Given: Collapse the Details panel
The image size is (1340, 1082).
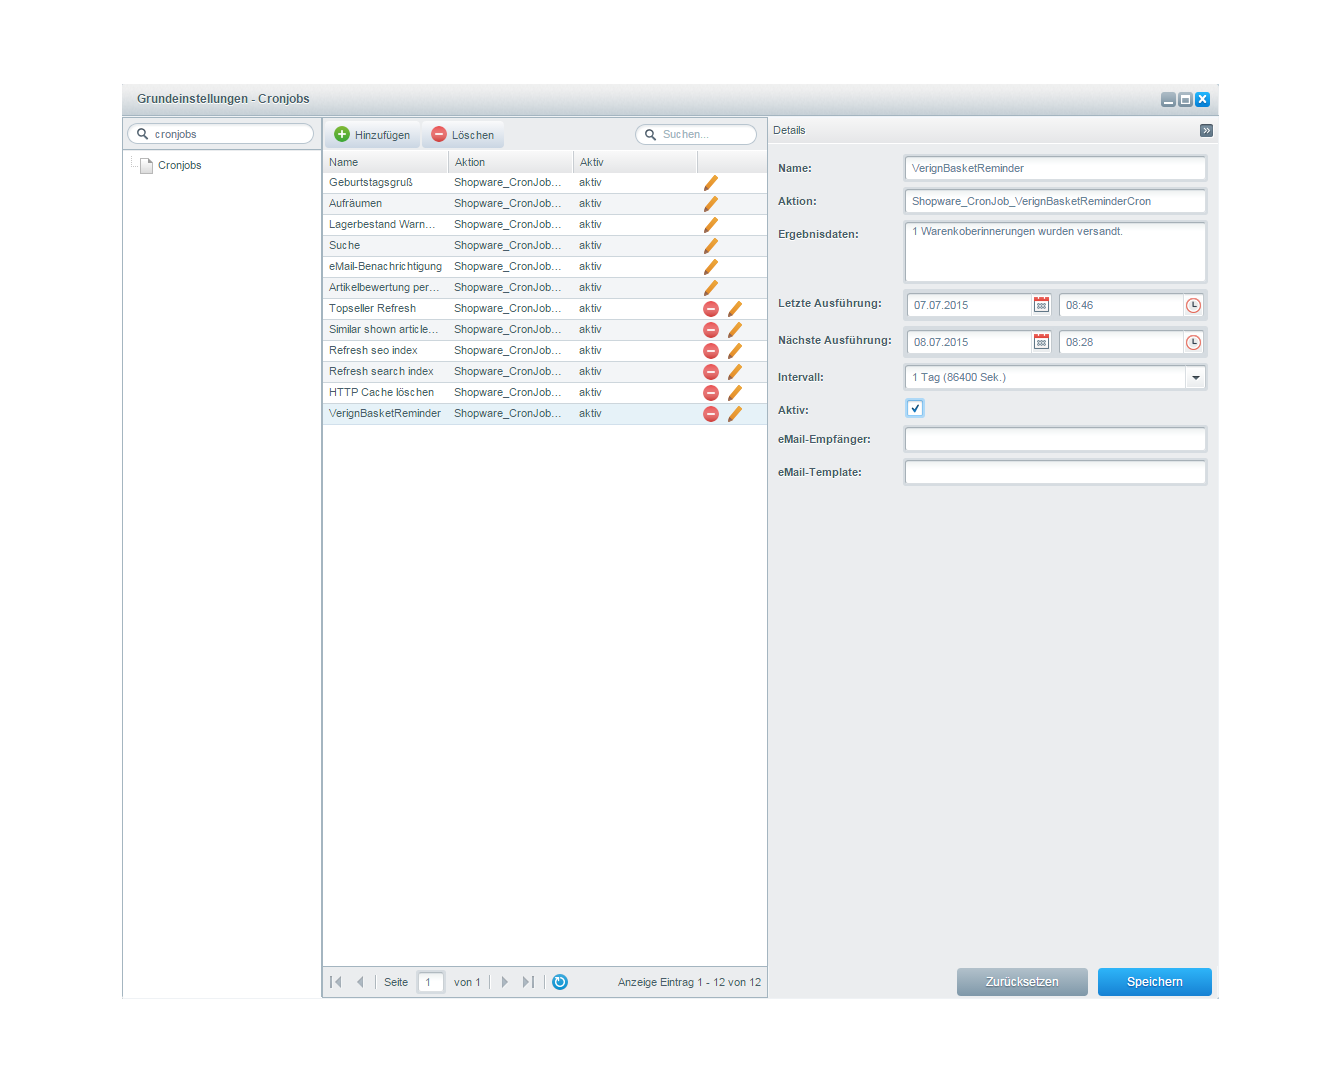Looking at the screenshot, I should point(1206,130).
